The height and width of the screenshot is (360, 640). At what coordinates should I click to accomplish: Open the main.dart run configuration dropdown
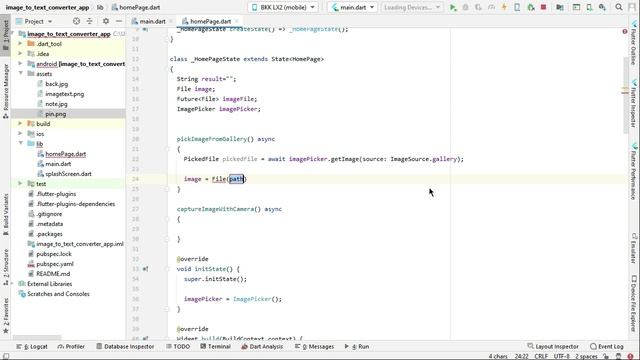[x=352, y=7]
